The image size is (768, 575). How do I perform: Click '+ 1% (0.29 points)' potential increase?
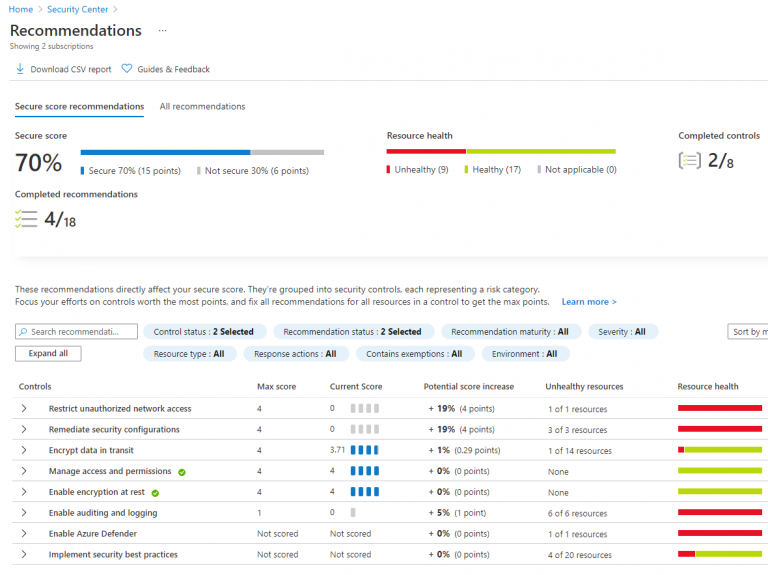[x=464, y=450]
